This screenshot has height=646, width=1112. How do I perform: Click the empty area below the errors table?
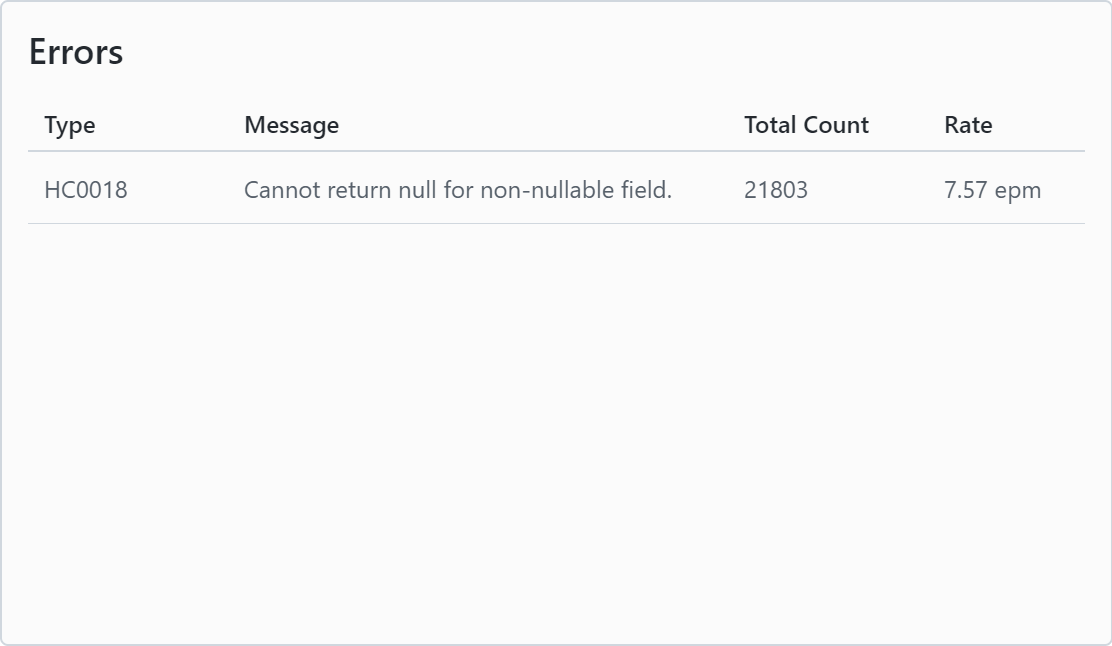tap(556, 430)
